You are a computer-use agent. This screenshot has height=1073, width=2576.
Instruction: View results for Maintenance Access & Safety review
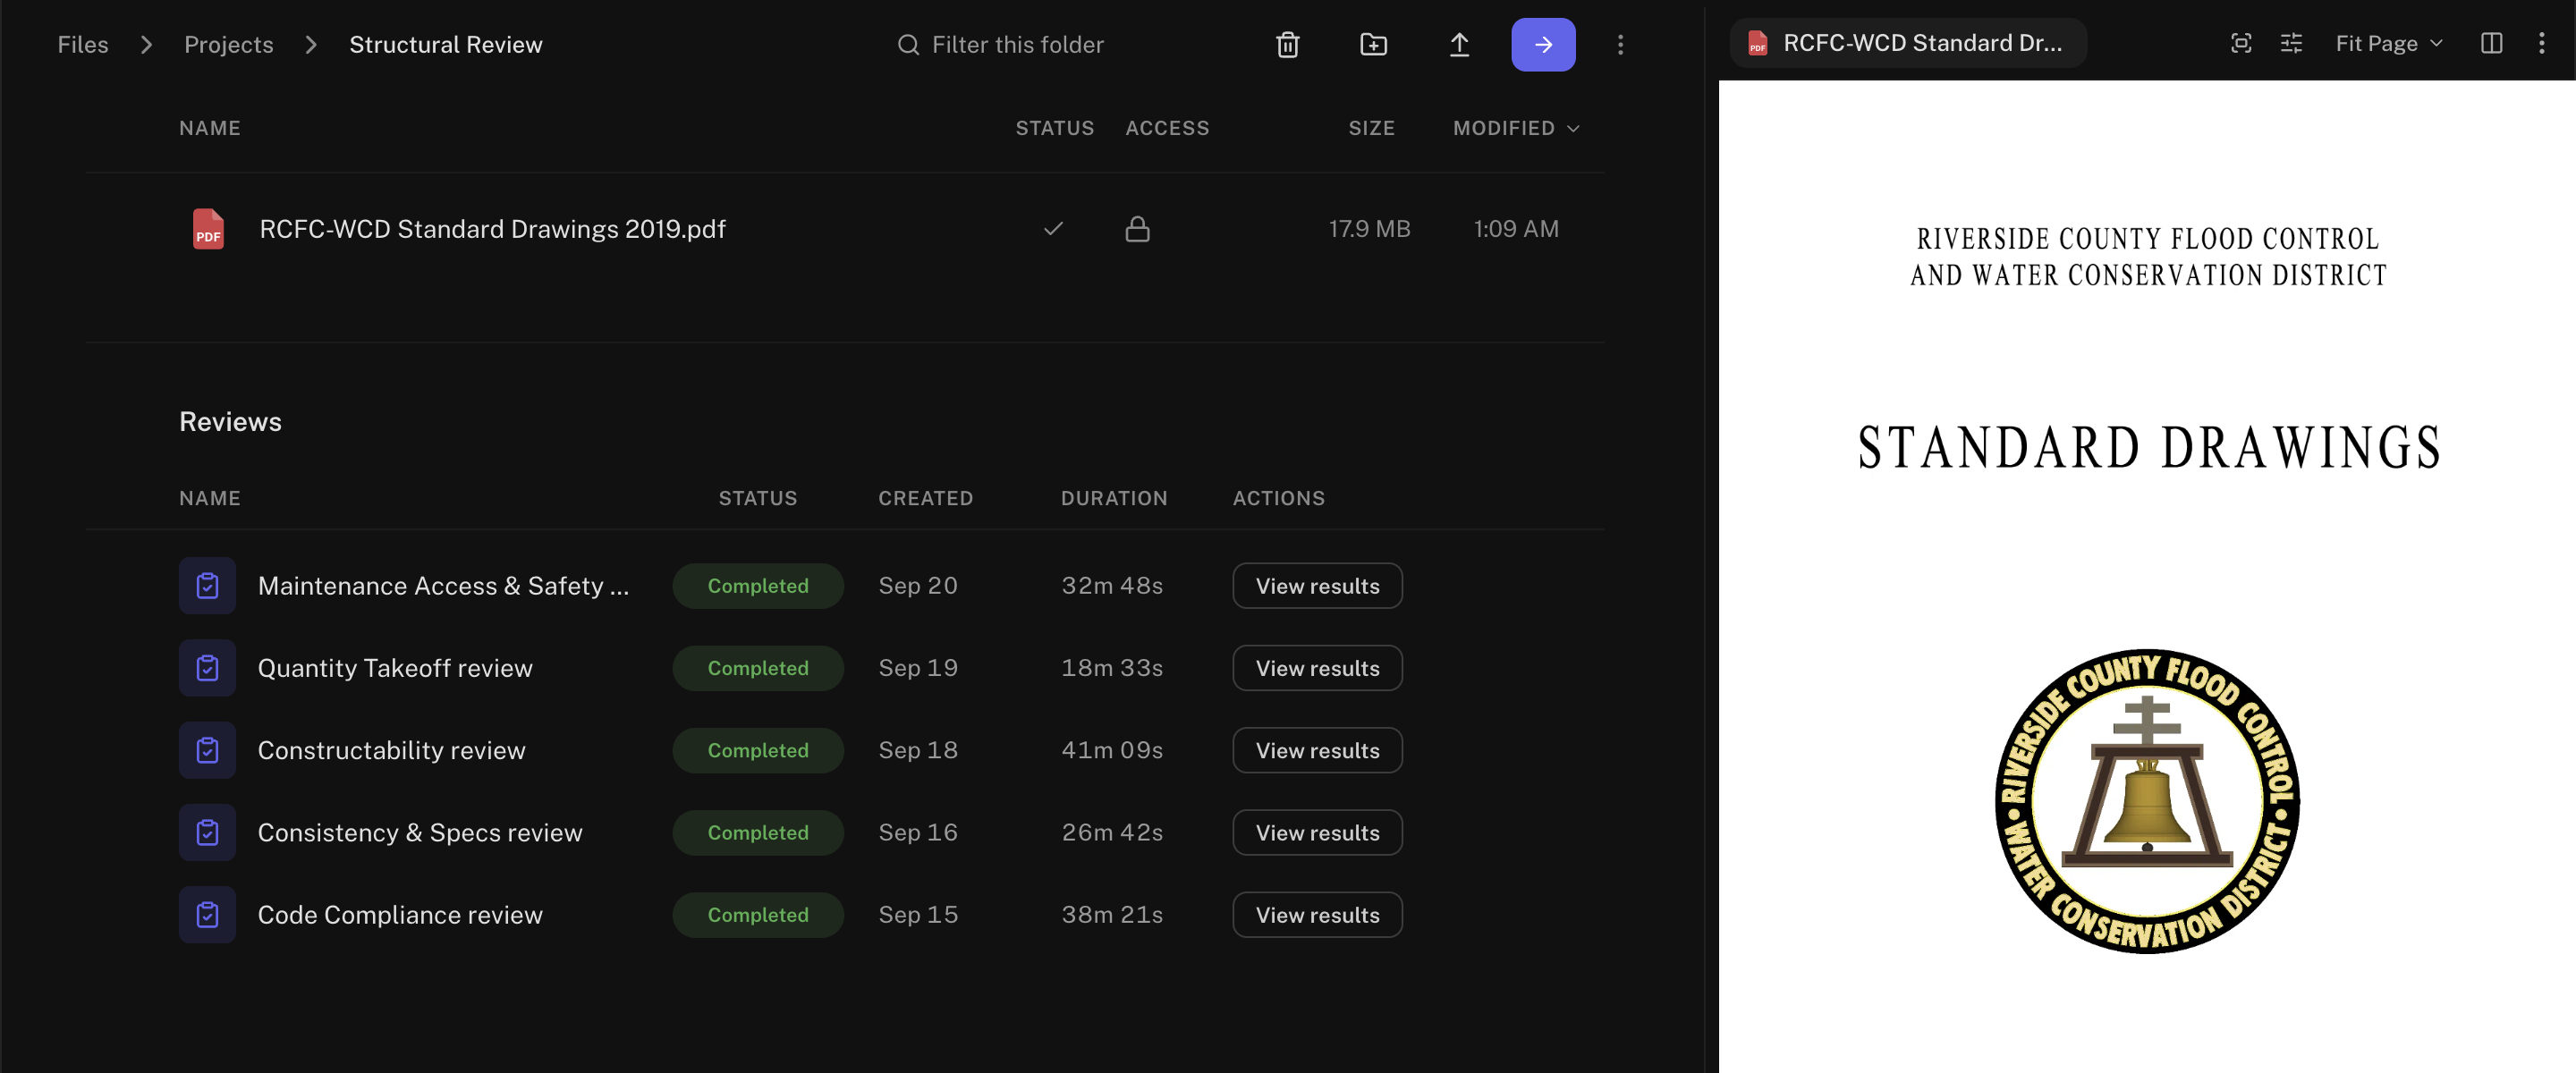[x=1317, y=586]
